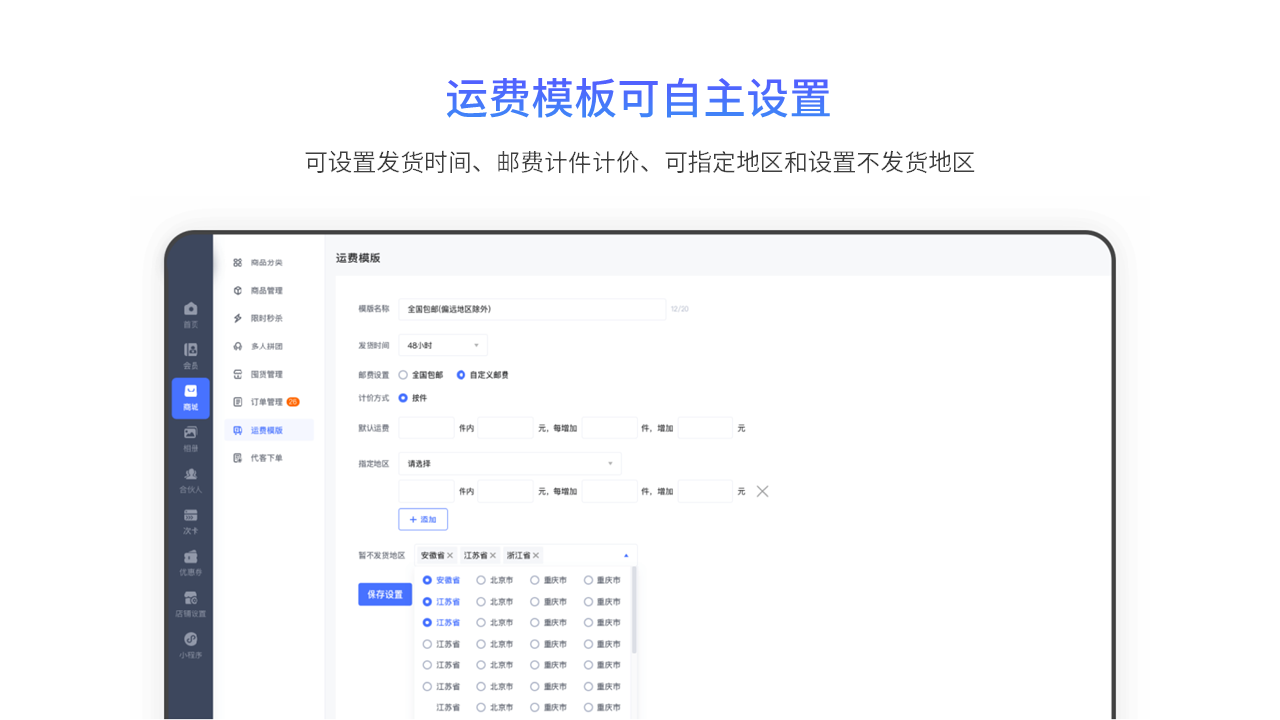The width and height of the screenshot is (1280, 720).
Task: Focus 模版名称 template name field
Action: pos(532,309)
